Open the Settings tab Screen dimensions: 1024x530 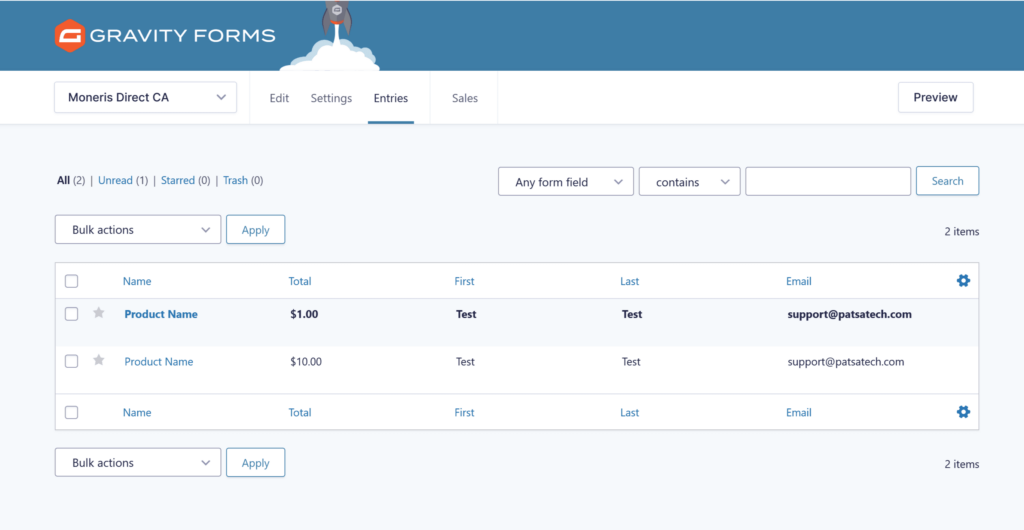[331, 98]
